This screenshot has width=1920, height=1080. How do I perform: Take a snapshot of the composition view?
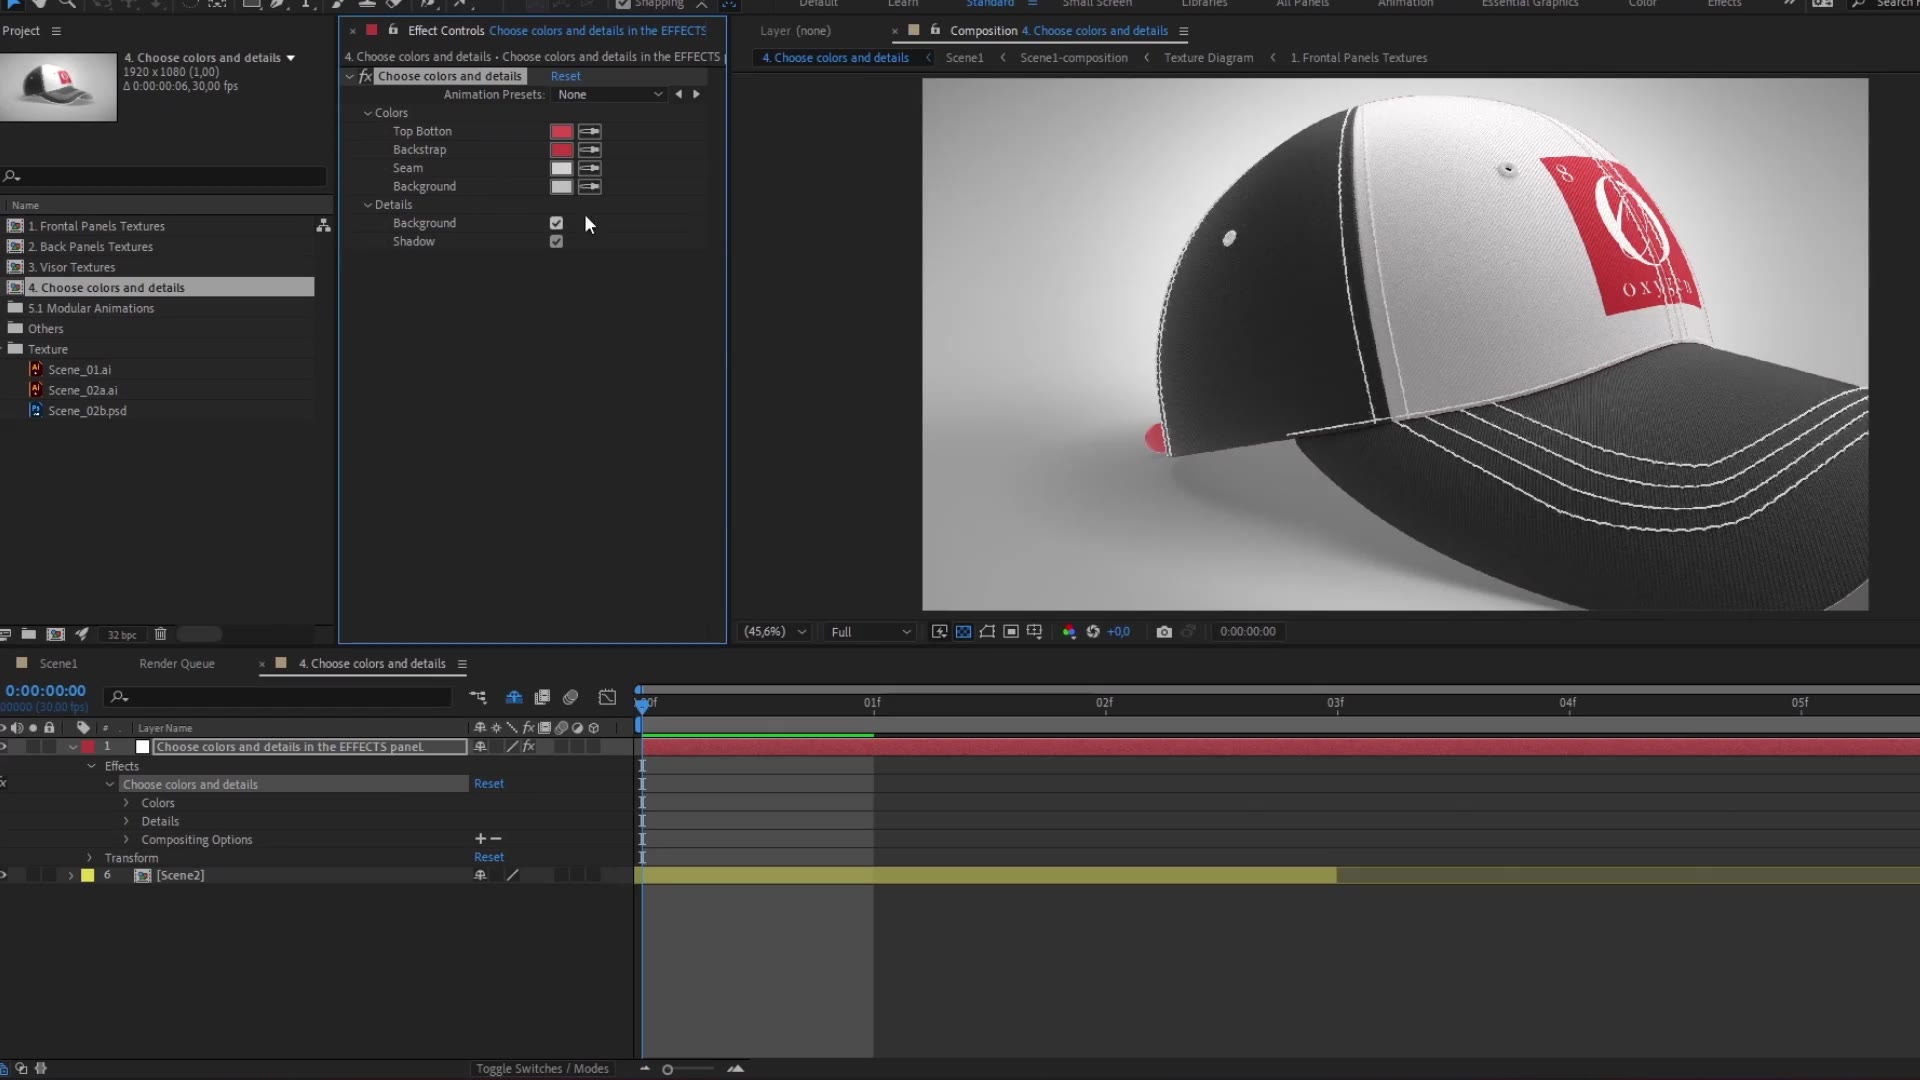point(1164,632)
